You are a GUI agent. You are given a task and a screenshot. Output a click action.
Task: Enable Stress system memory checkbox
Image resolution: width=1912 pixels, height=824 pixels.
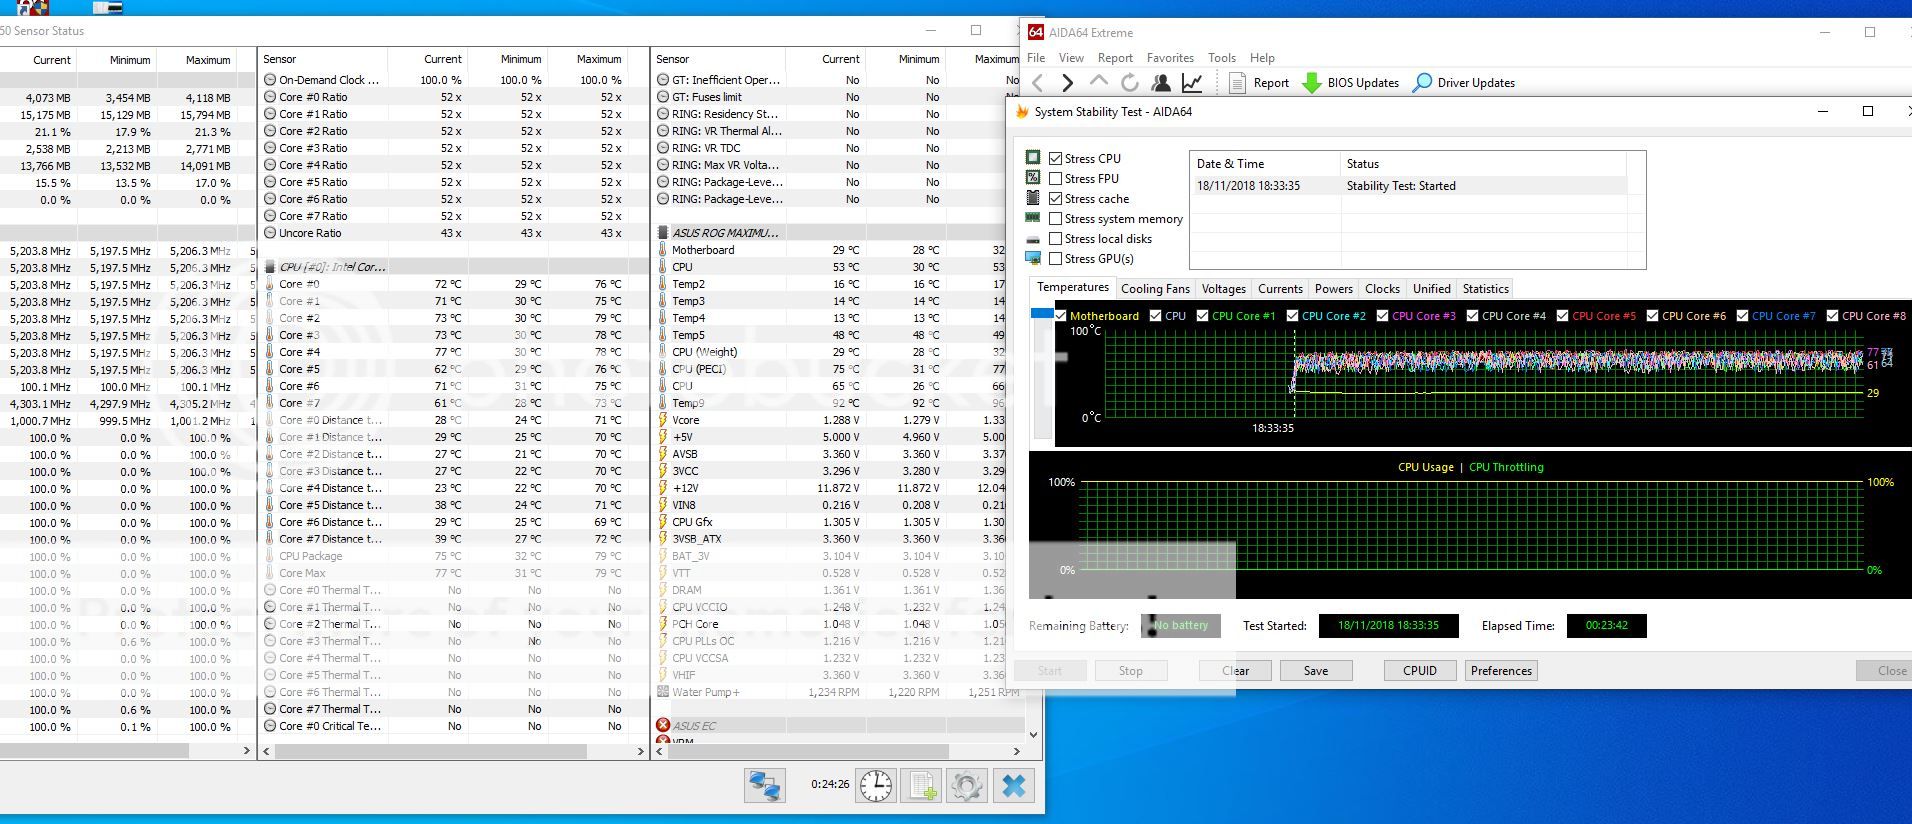(x=1055, y=218)
